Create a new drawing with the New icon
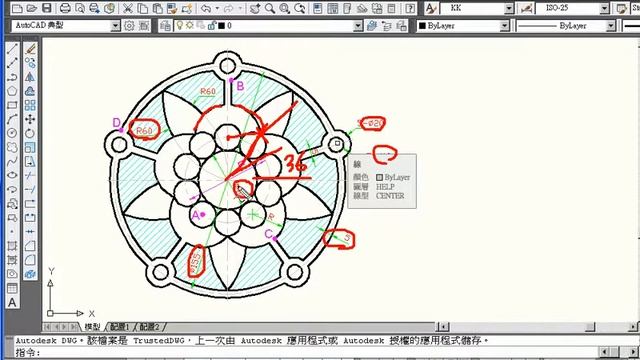Screen dimensions: 640x360 (17, 8)
